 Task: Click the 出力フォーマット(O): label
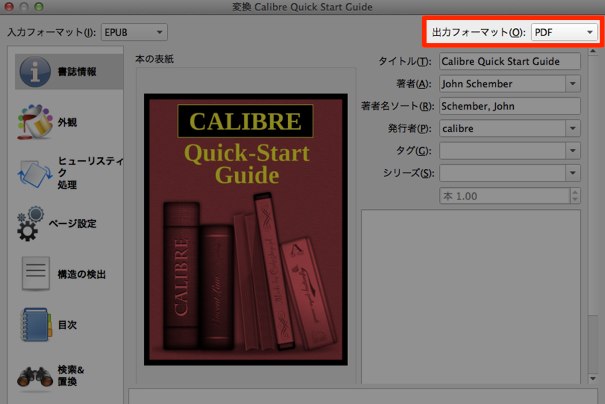pyautogui.click(x=478, y=32)
